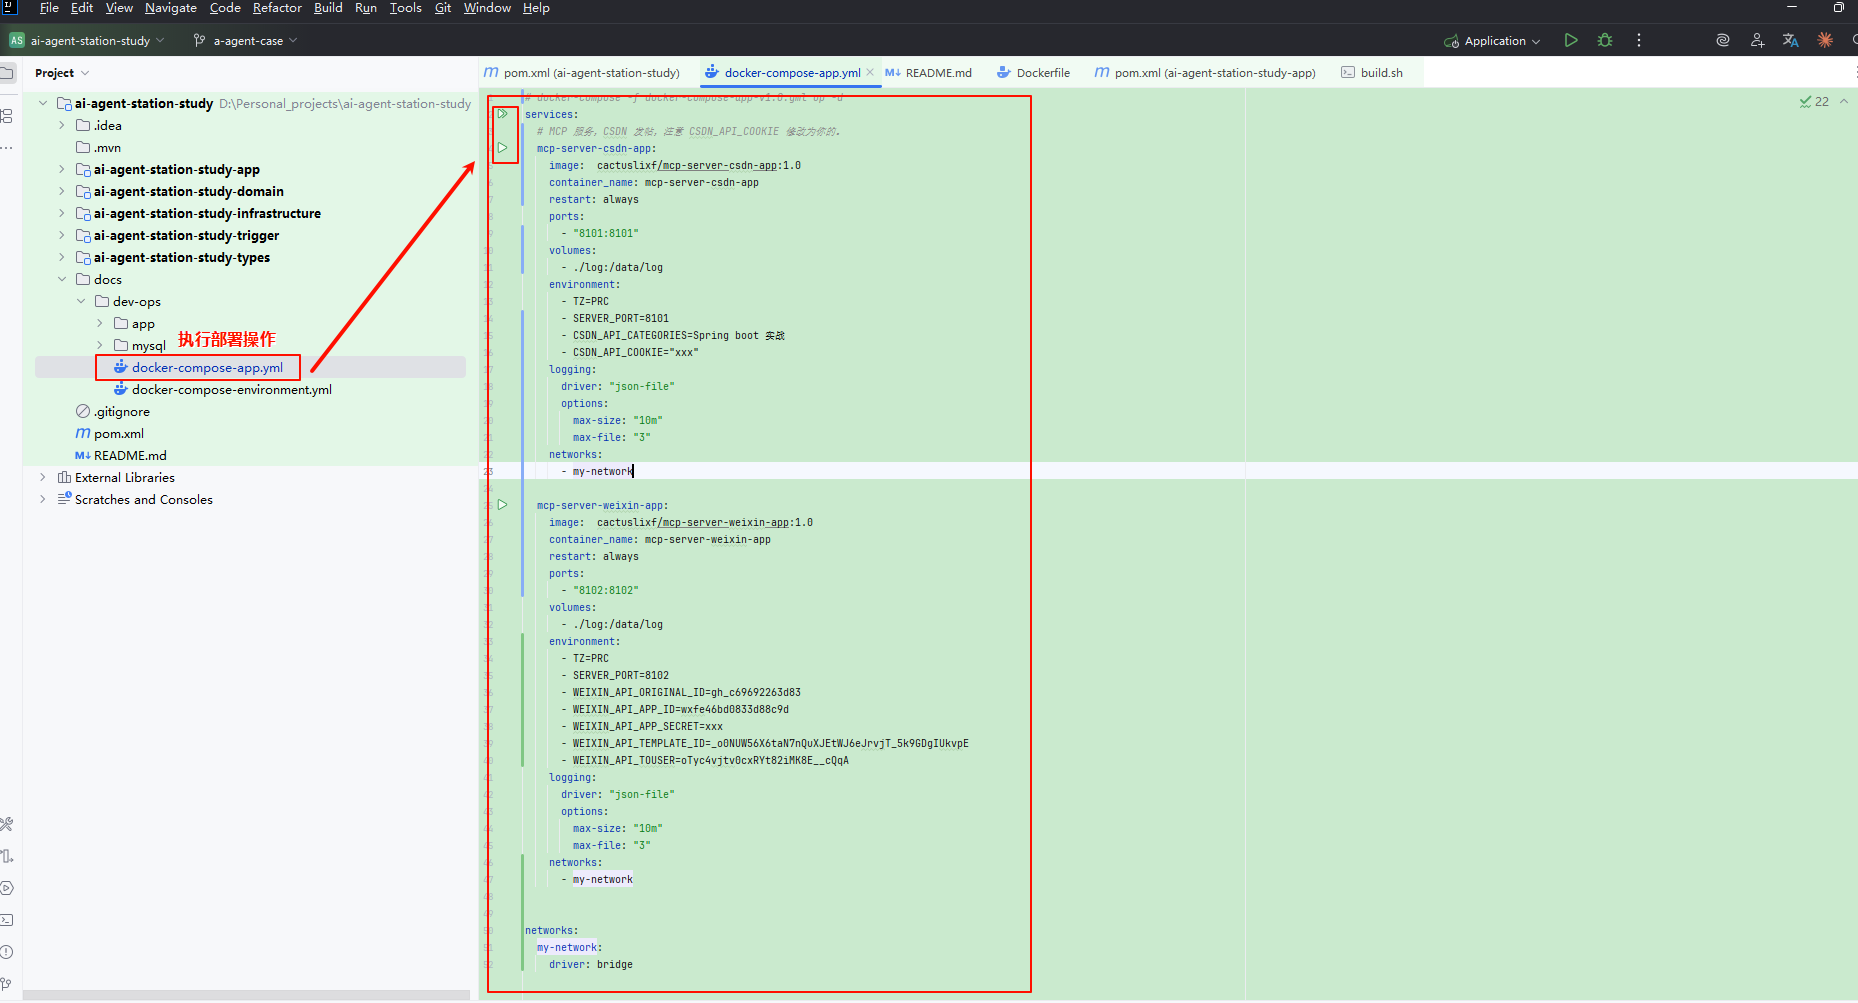Run the services gutter deploy icon
Viewport: 1858px width, 1003px height.
(503, 114)
